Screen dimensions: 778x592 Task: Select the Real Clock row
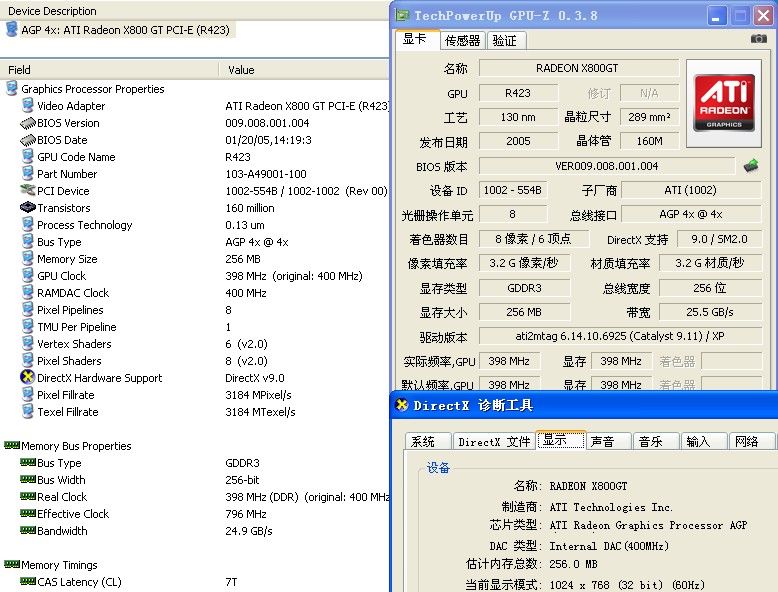194,496
